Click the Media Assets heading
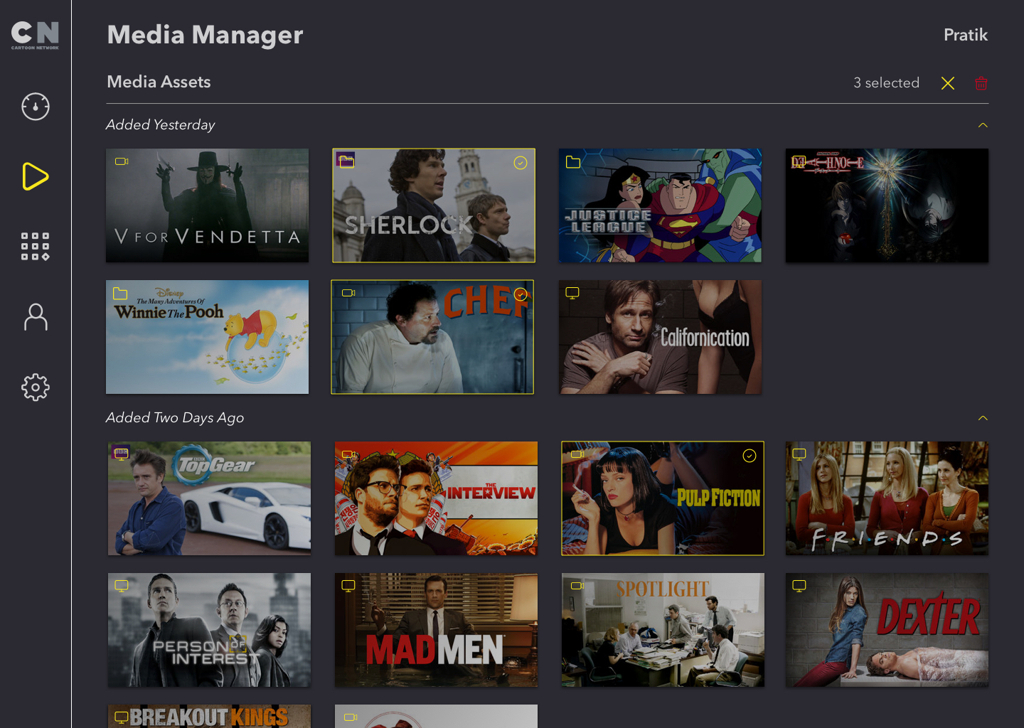 click(x=159, y=82)
